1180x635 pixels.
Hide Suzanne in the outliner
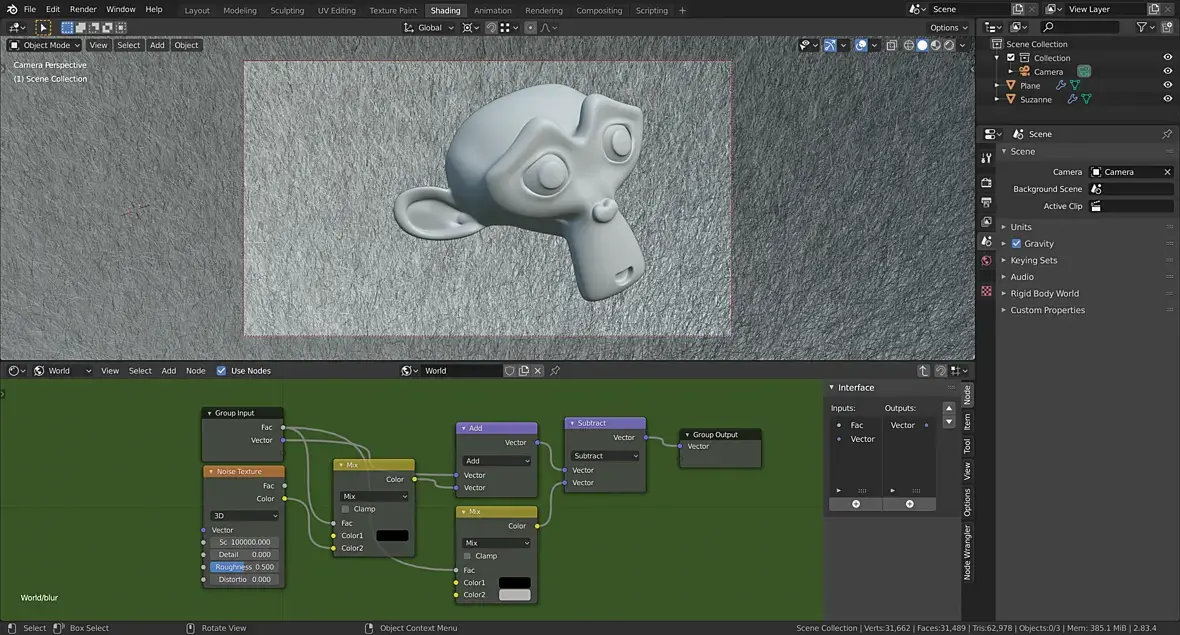point(1167,99)
